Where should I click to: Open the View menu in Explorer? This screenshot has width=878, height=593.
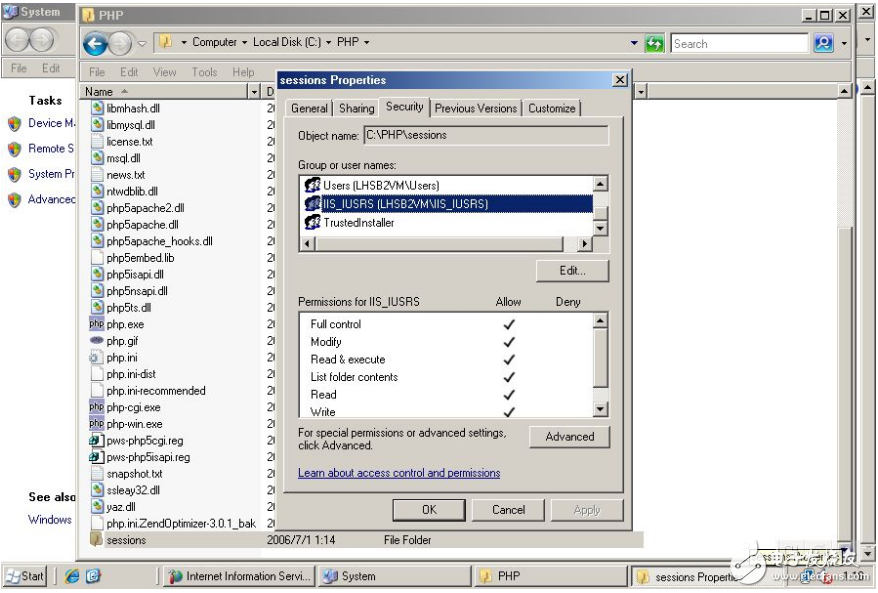point(165,72)
